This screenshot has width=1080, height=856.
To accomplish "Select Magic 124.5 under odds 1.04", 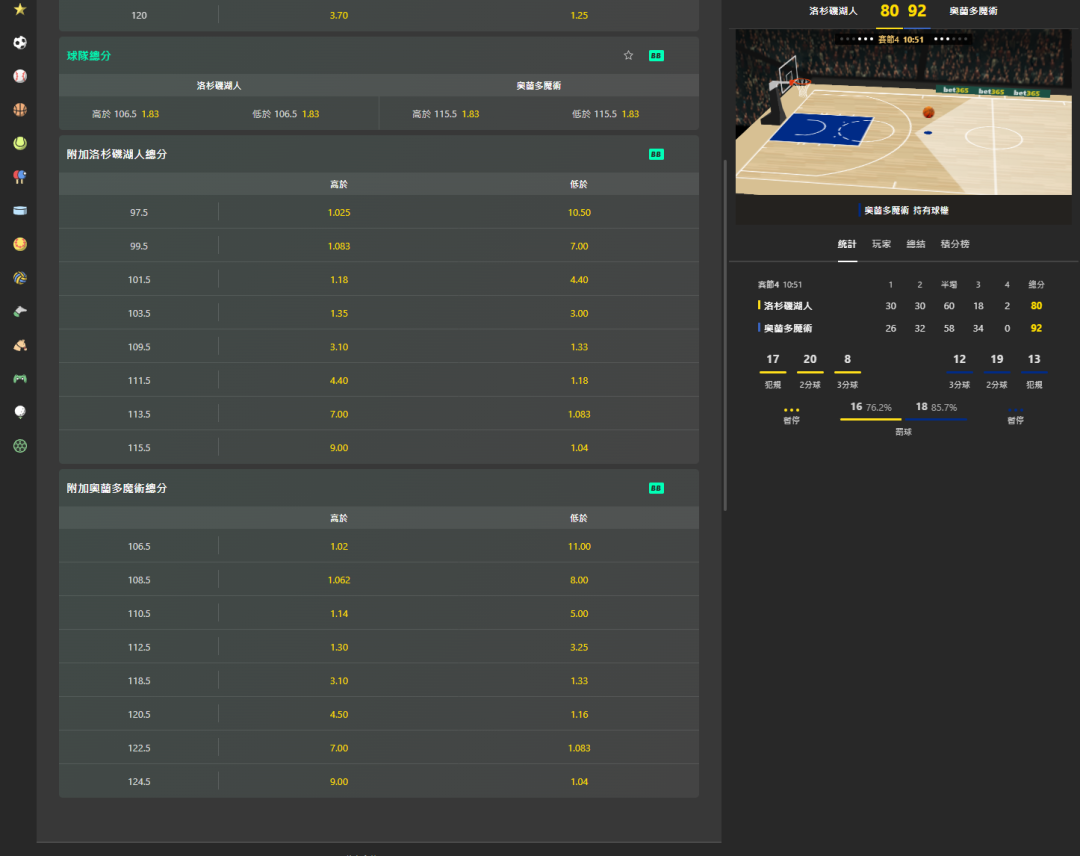I will 579,782.
